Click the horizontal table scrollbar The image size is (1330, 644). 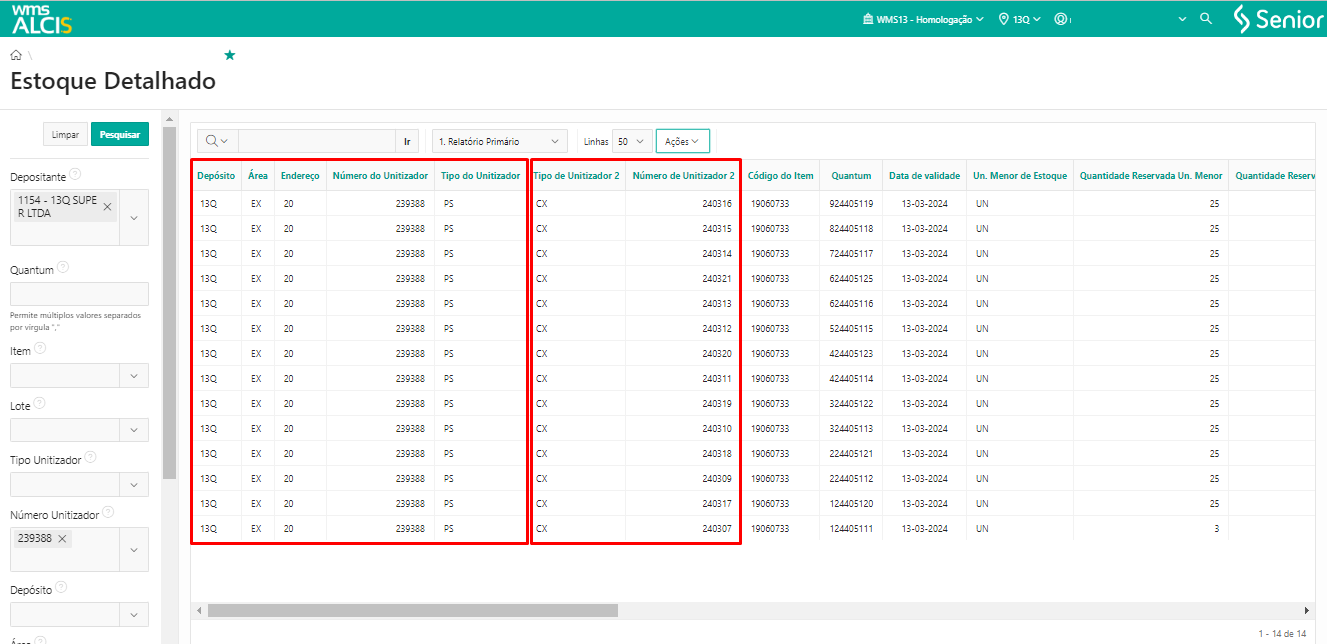pyautogui.click(x=412, y=610)
